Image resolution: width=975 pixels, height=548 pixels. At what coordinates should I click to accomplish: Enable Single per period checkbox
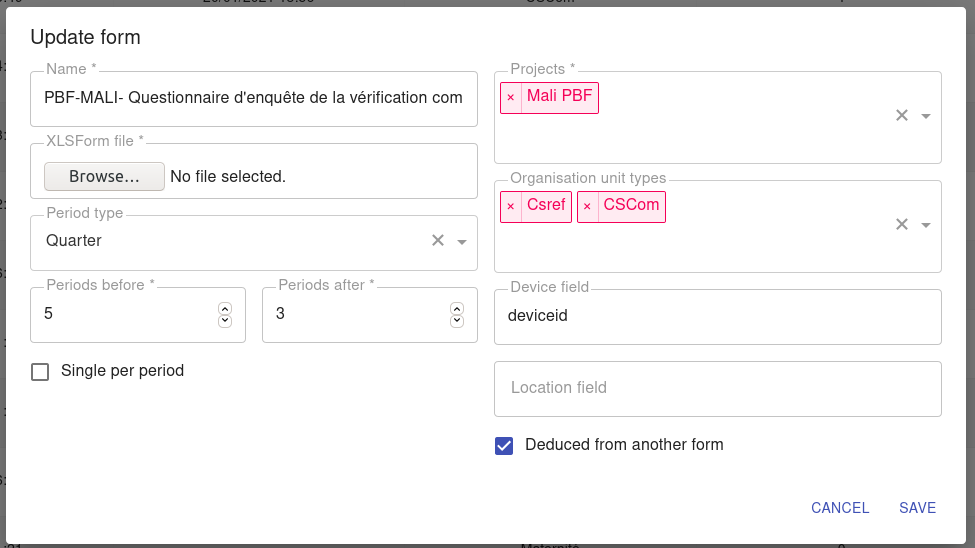[40, 372]
